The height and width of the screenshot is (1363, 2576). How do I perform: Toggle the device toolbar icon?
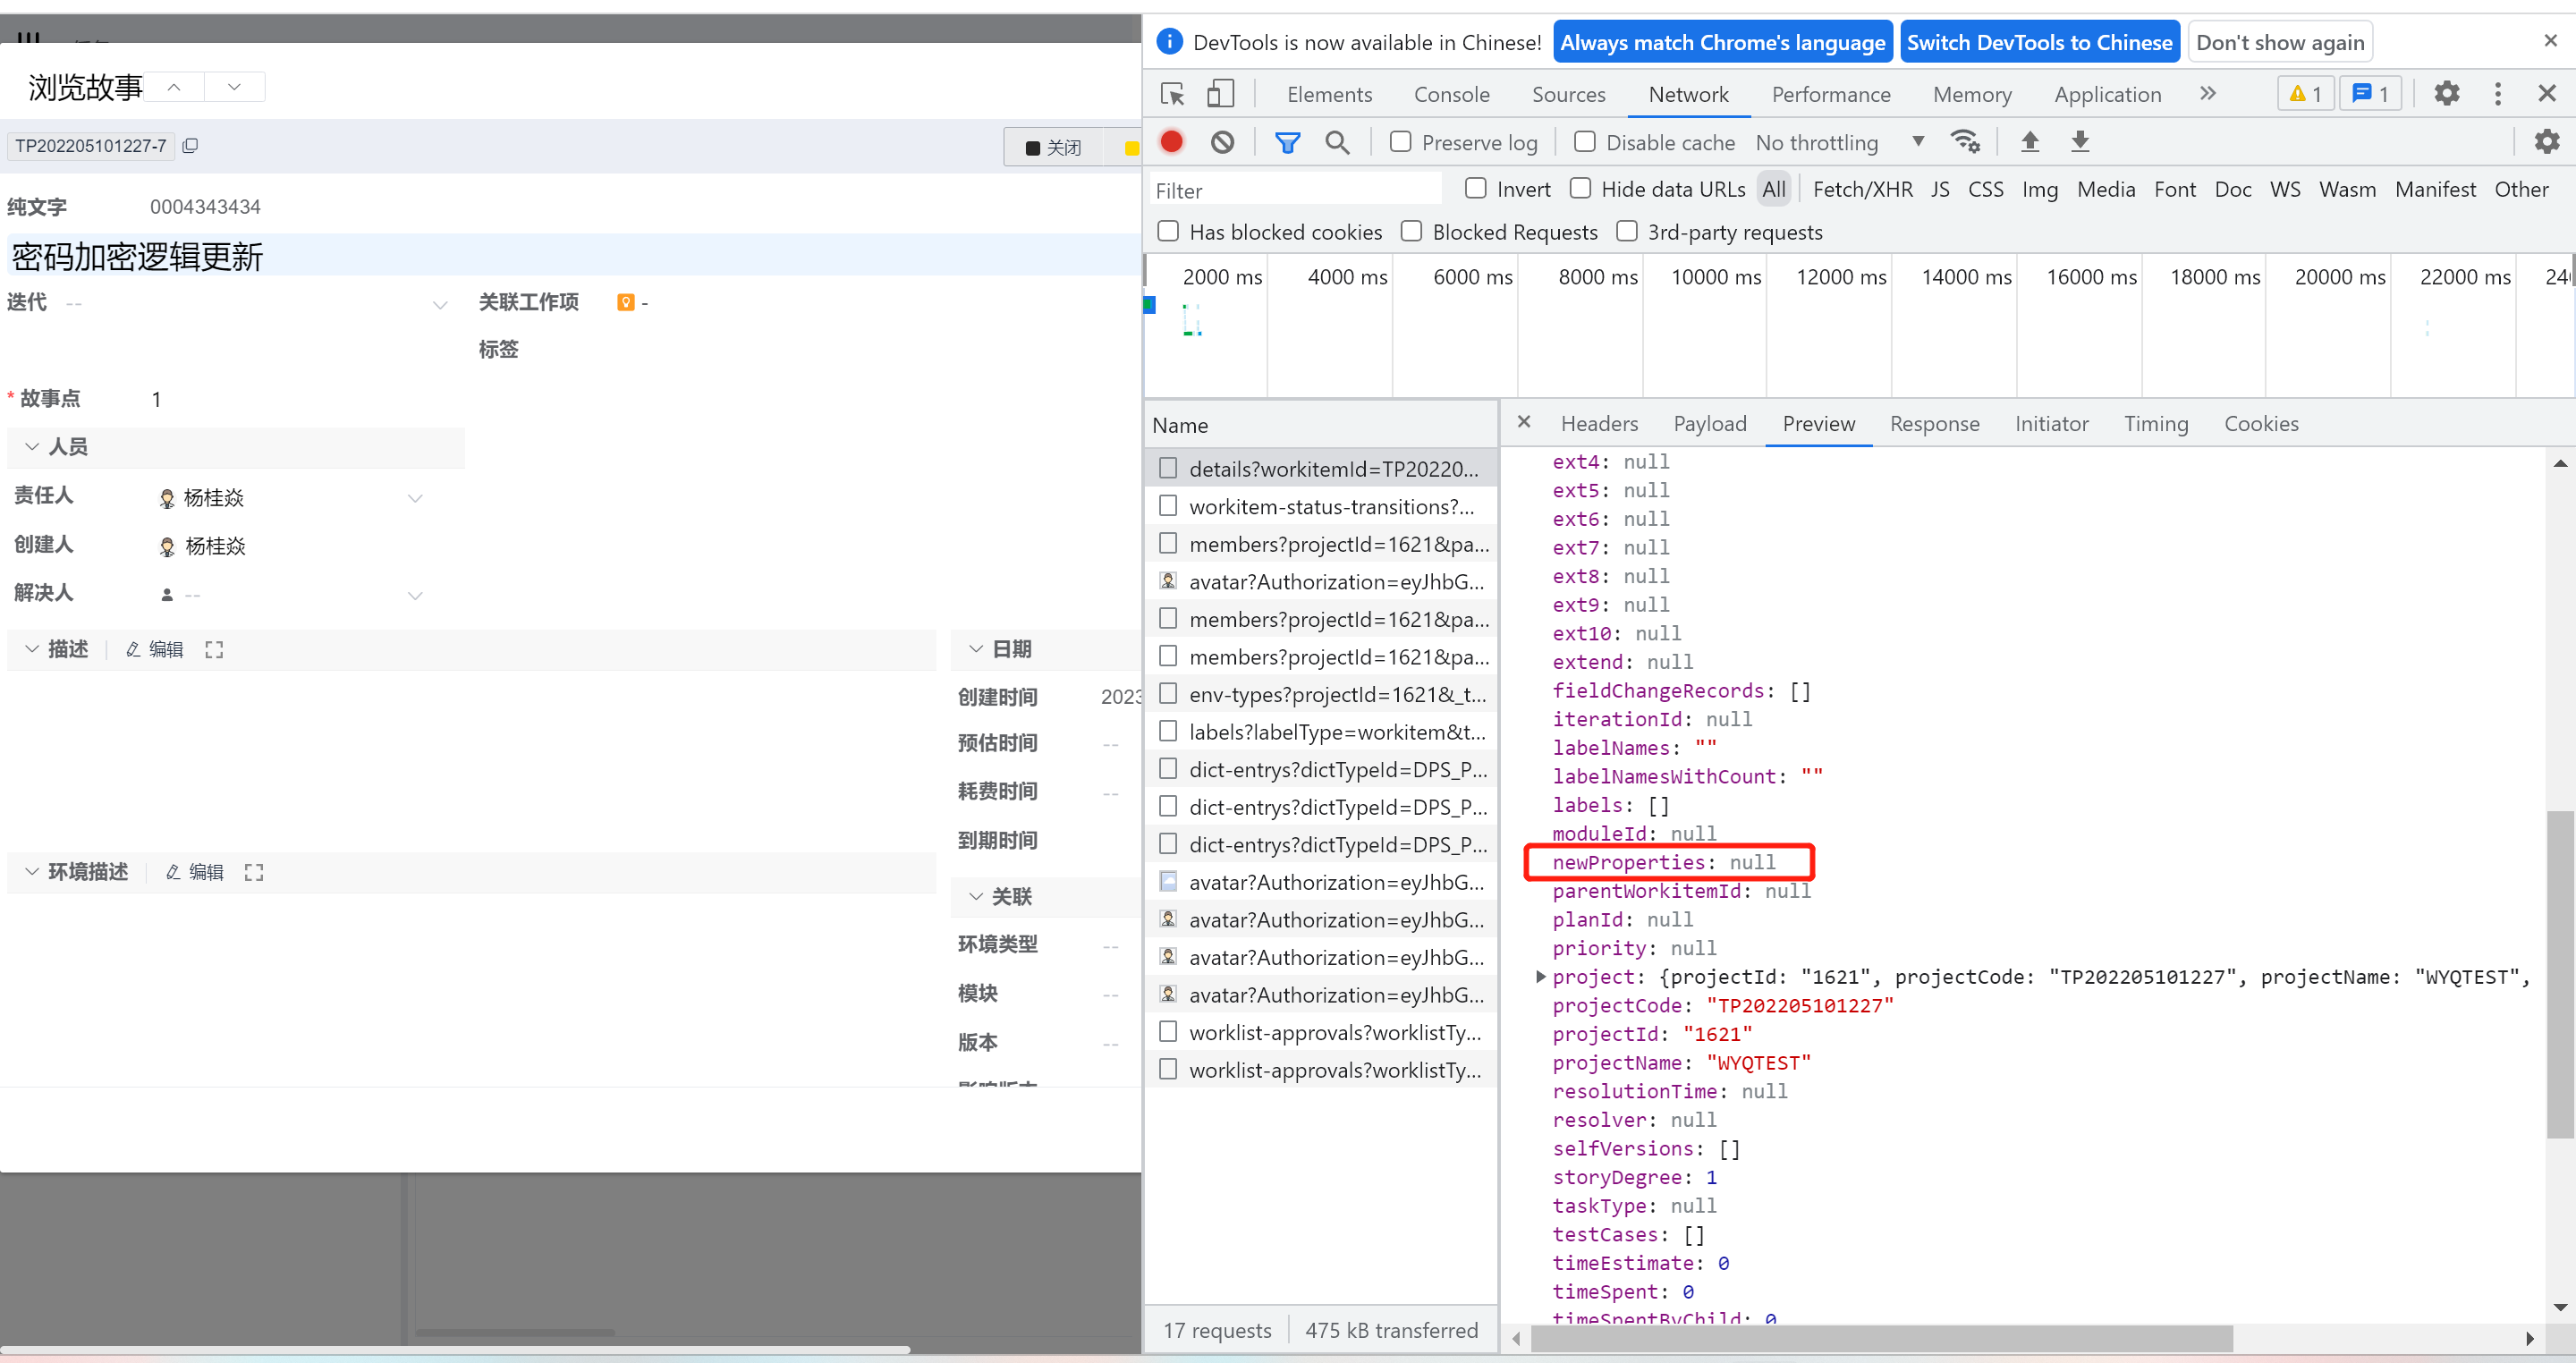[x=1220, y=94]
